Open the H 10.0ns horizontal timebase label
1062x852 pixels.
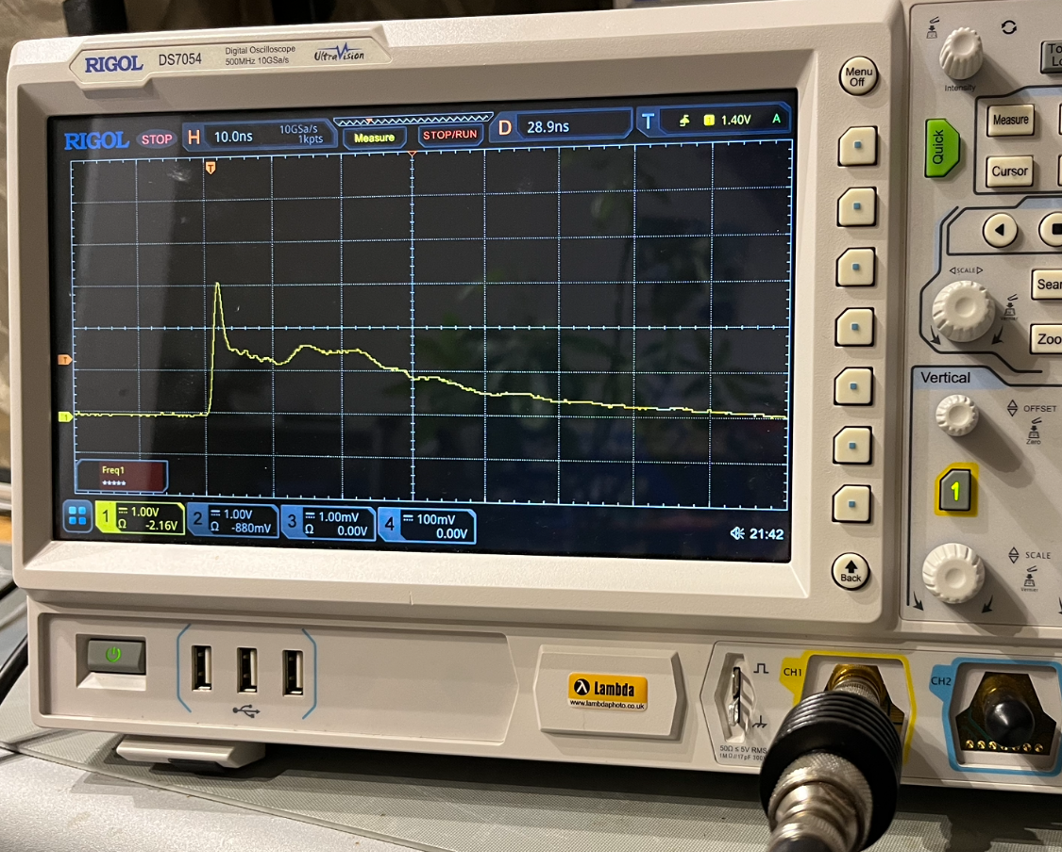[x=259, y=135]
